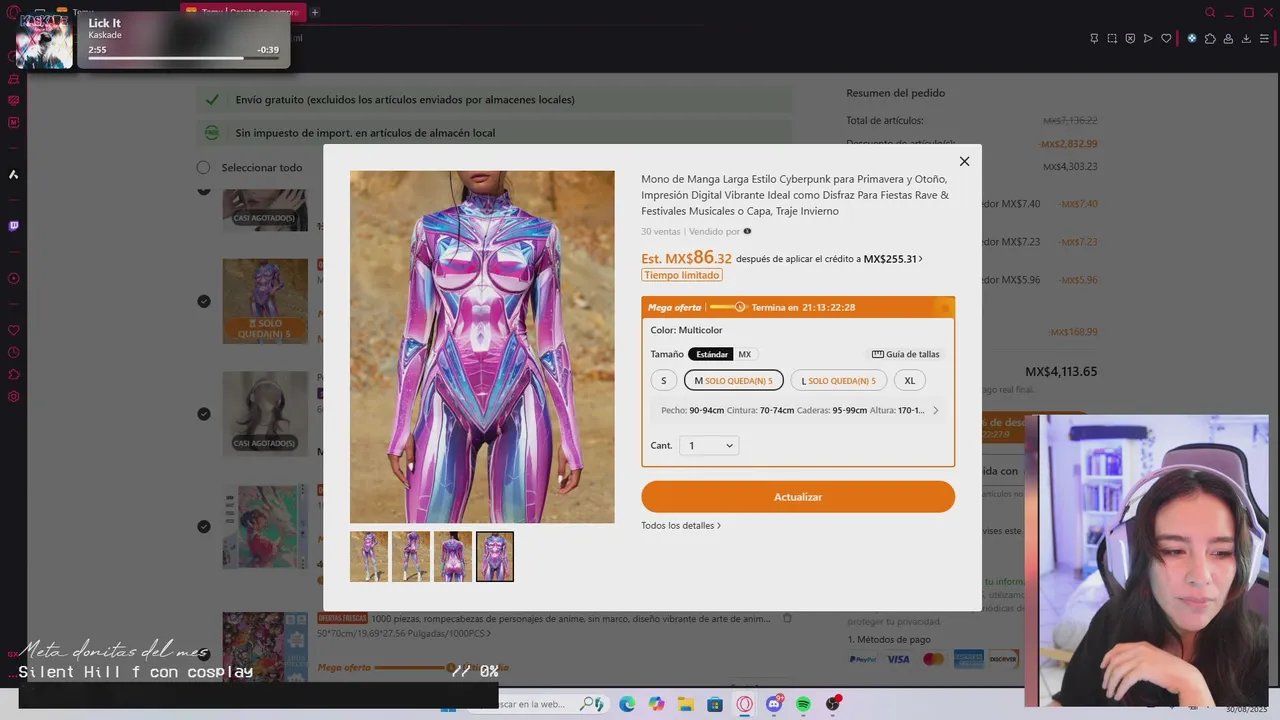1280x720 pixels.
Task: Add page to bookmarks heart icon
Action: (1166, 39)
